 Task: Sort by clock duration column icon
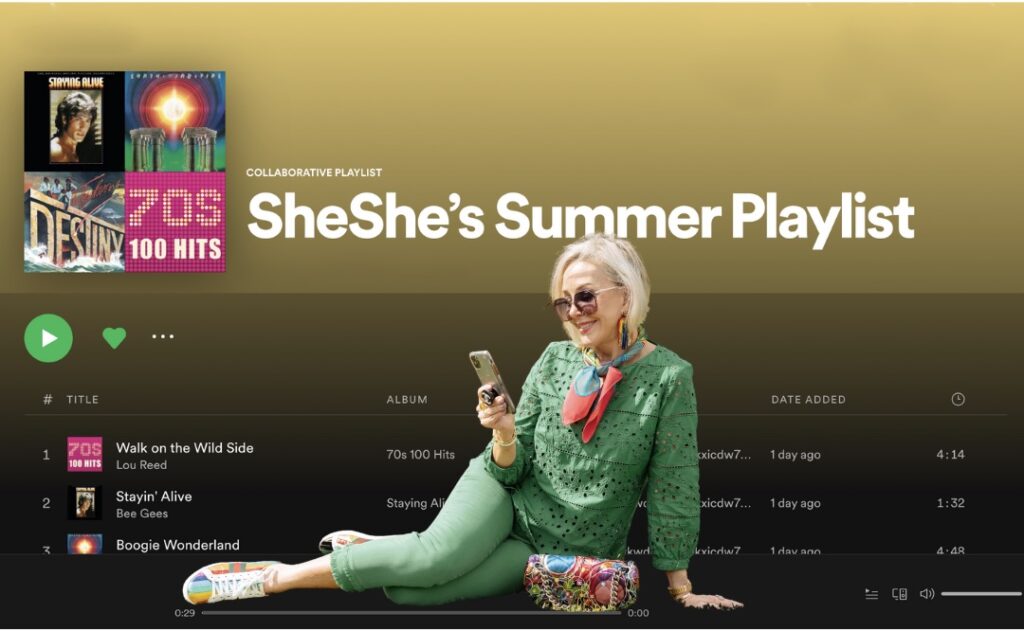[957, 399]
